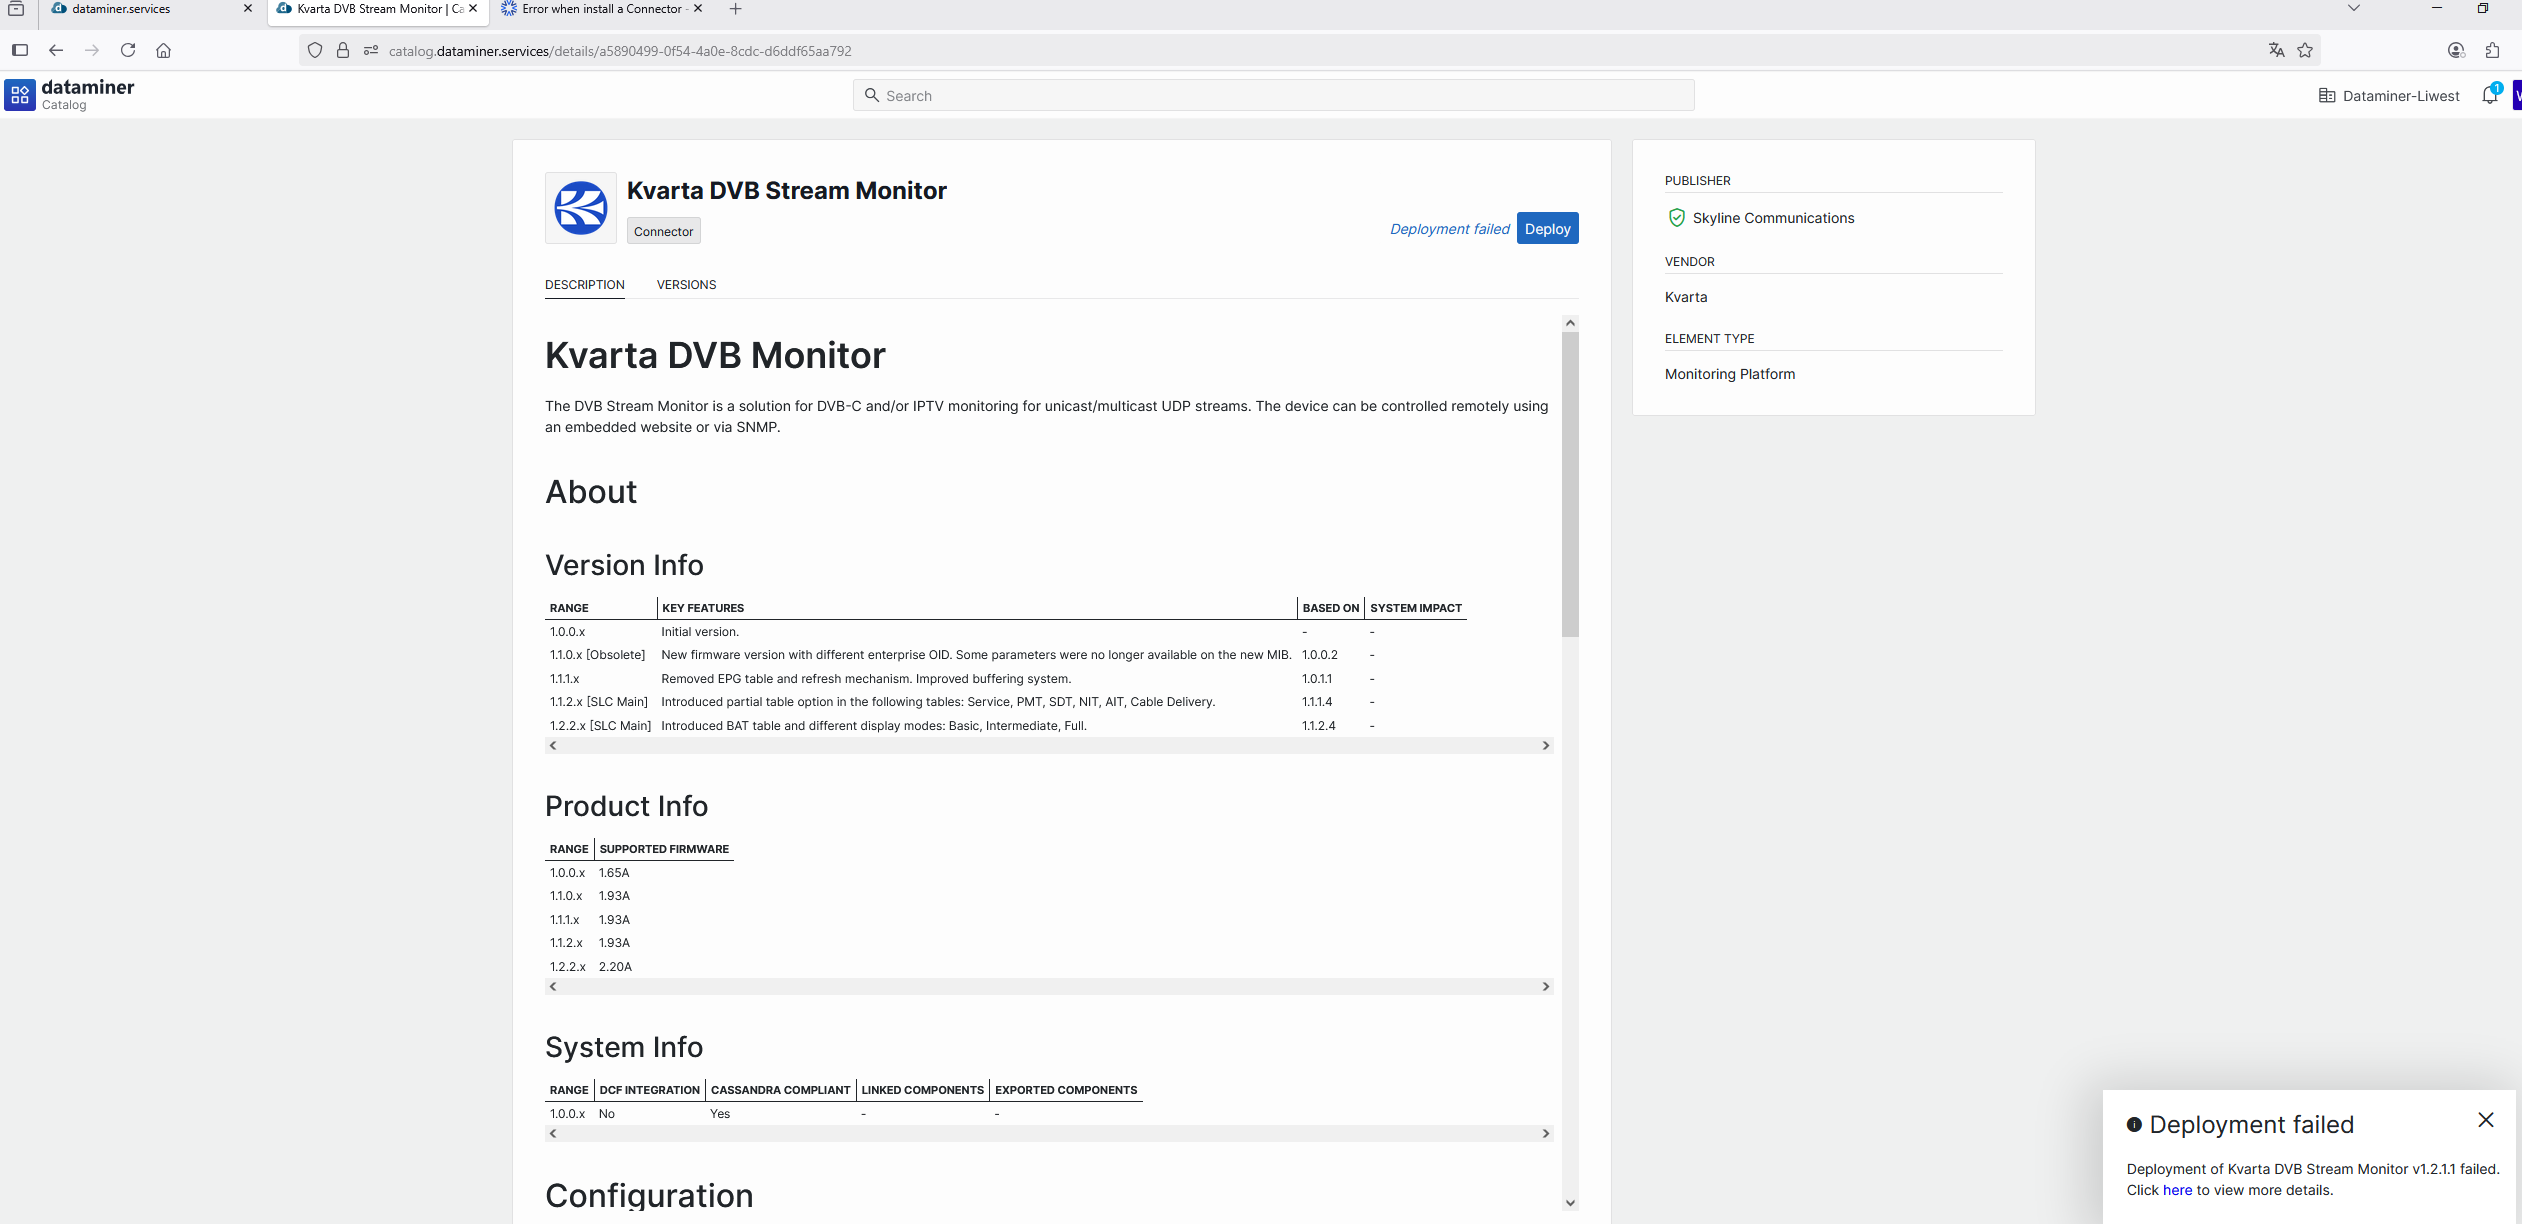Click the failed notification info icon
2522x1224 pixels.
(2134, 1125)
